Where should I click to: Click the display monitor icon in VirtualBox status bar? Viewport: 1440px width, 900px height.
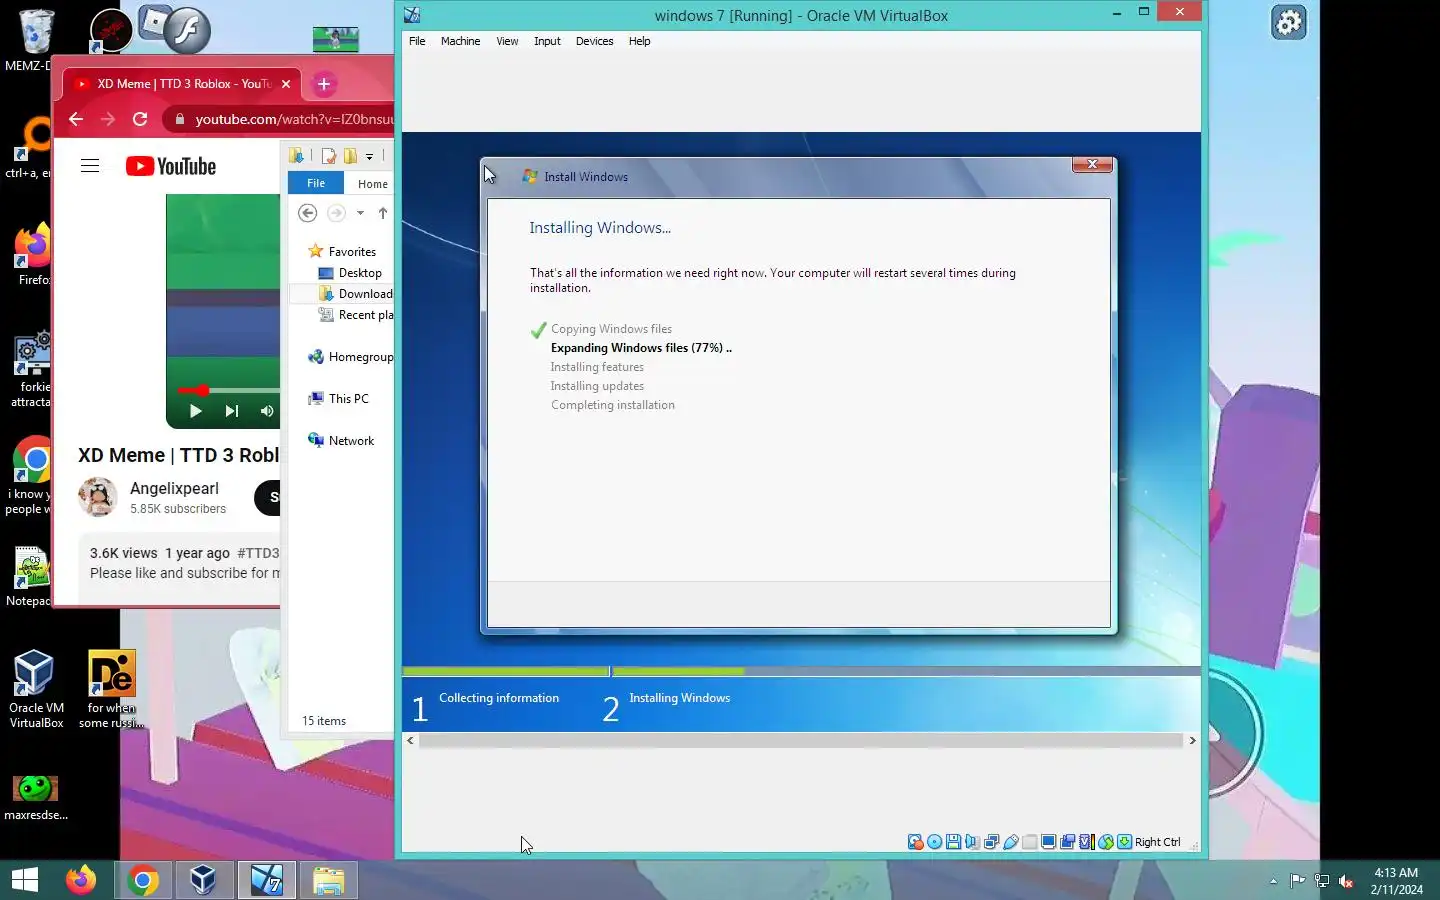[x=1048, y=842]
